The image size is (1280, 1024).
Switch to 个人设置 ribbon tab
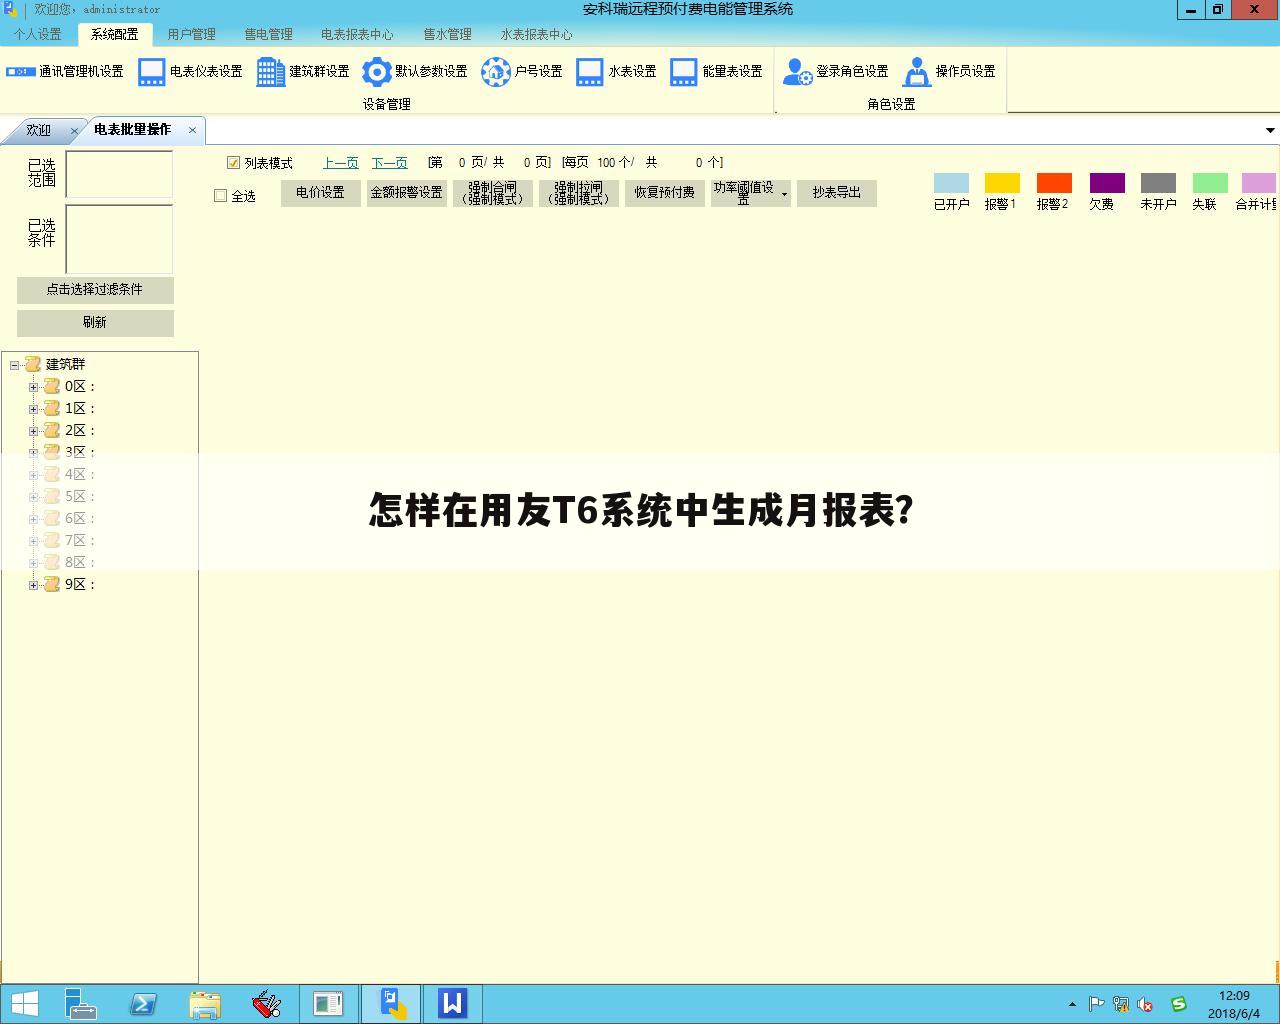coord(38,34)
